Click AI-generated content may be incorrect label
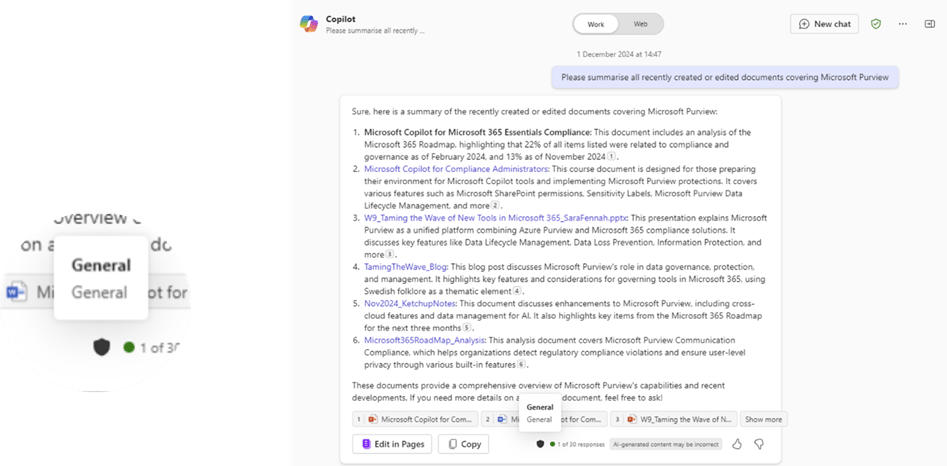Image resolution: width=947 pixels, height=466 pixels. tap(666, 444)
